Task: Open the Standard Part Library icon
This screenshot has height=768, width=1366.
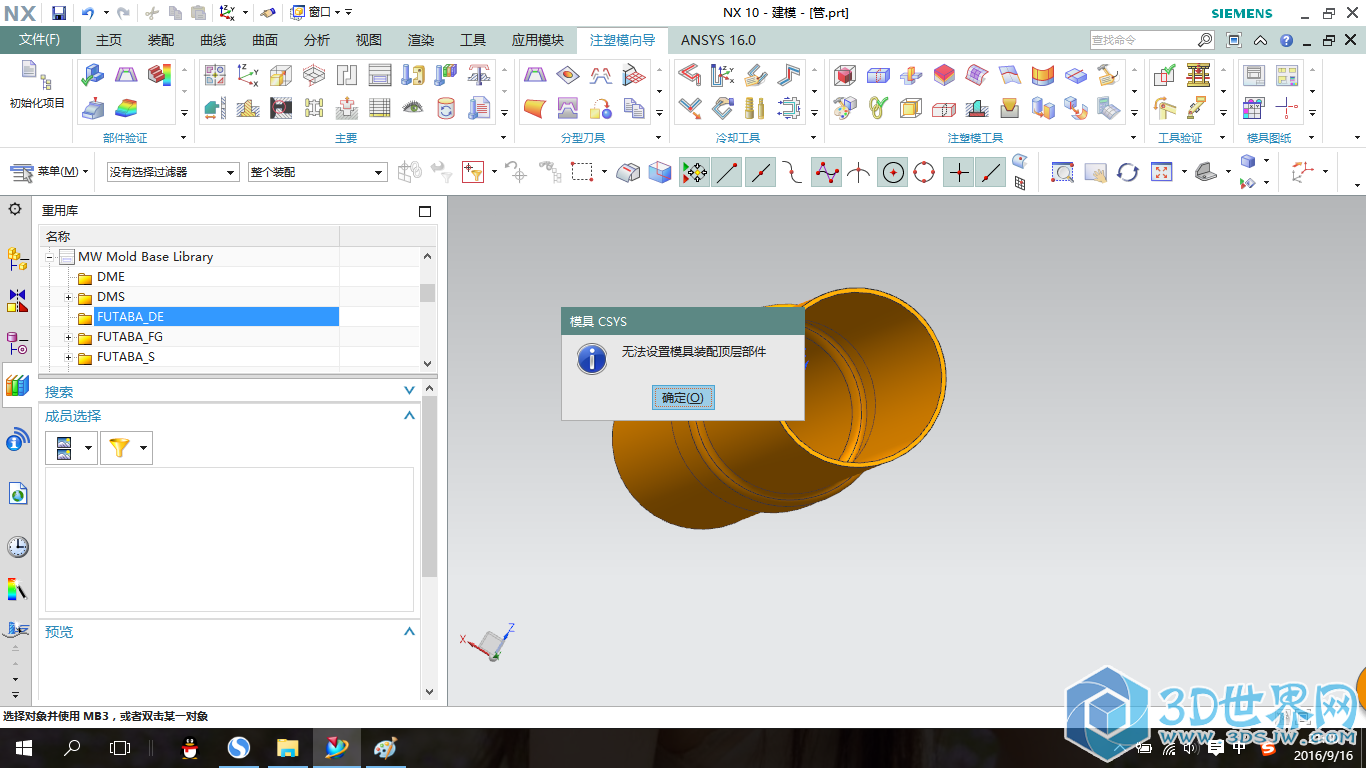Action: click(412, 75)
